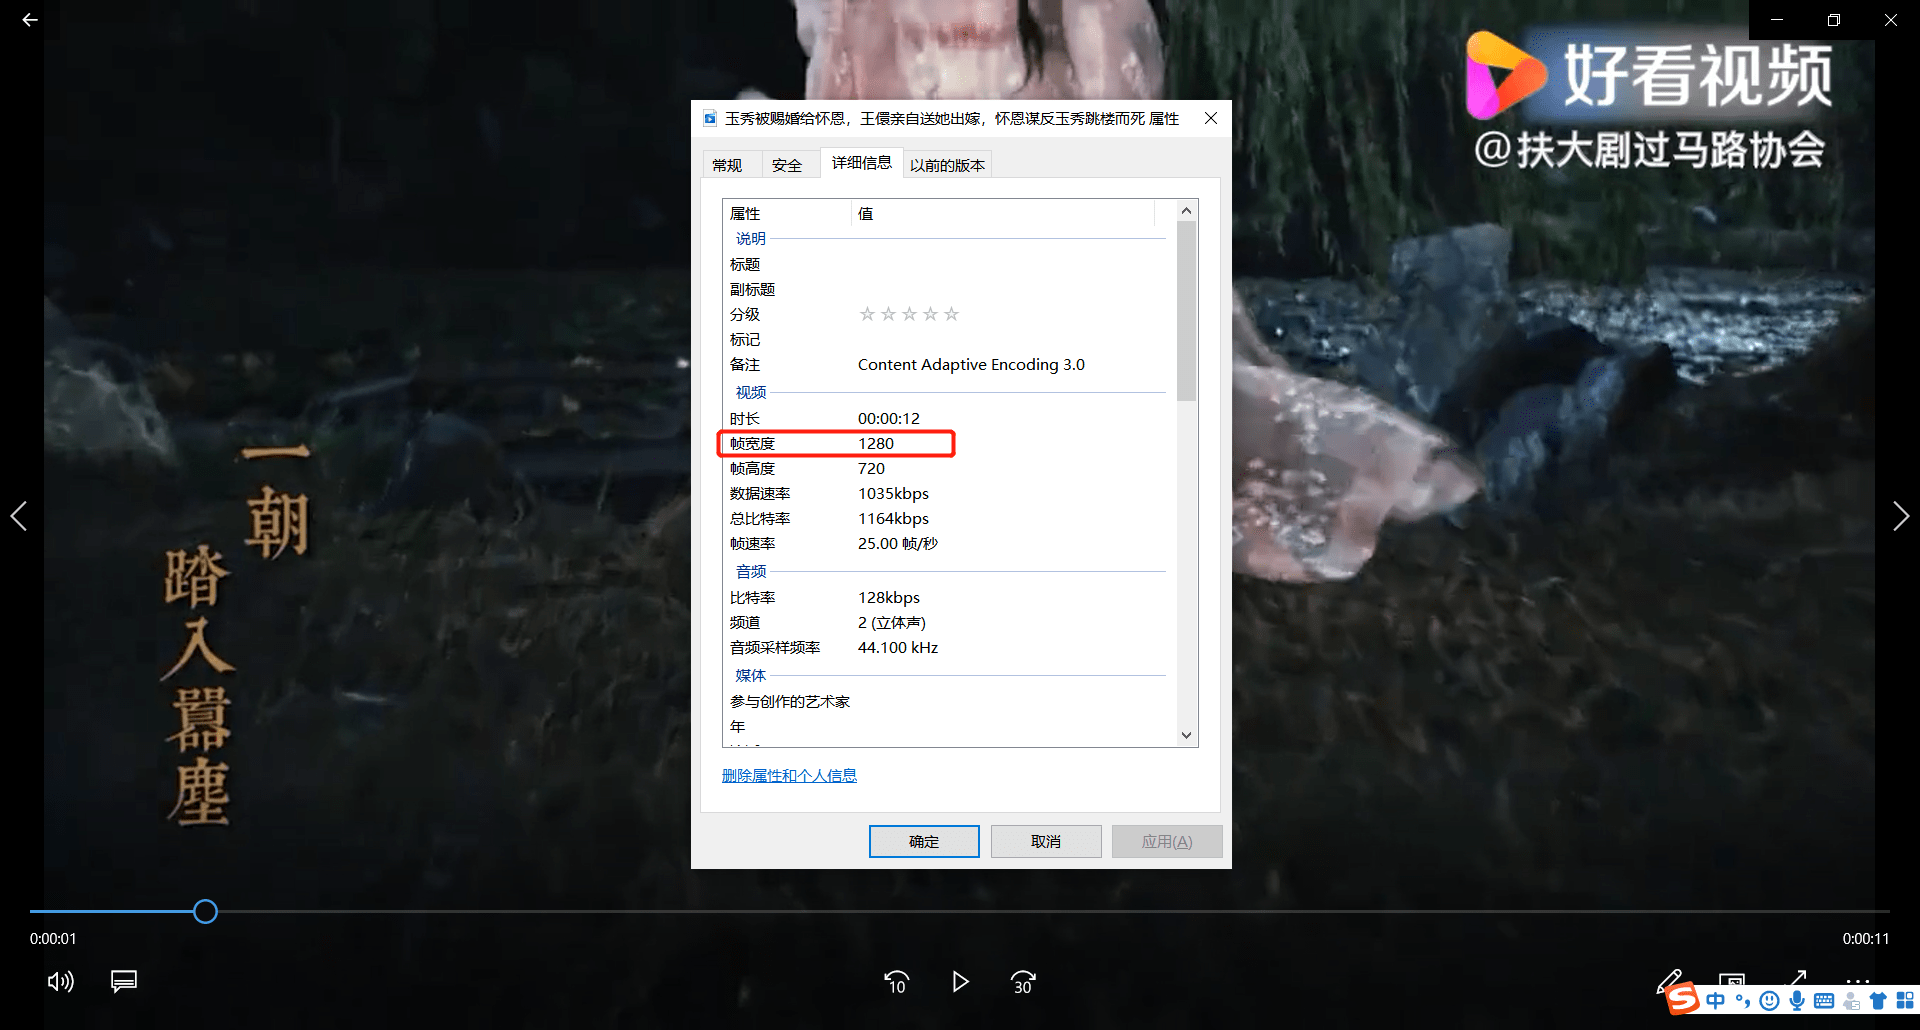Cancel with the 取消 button
This screenshot has width=1920, height=1030.
pos(1046,841)
